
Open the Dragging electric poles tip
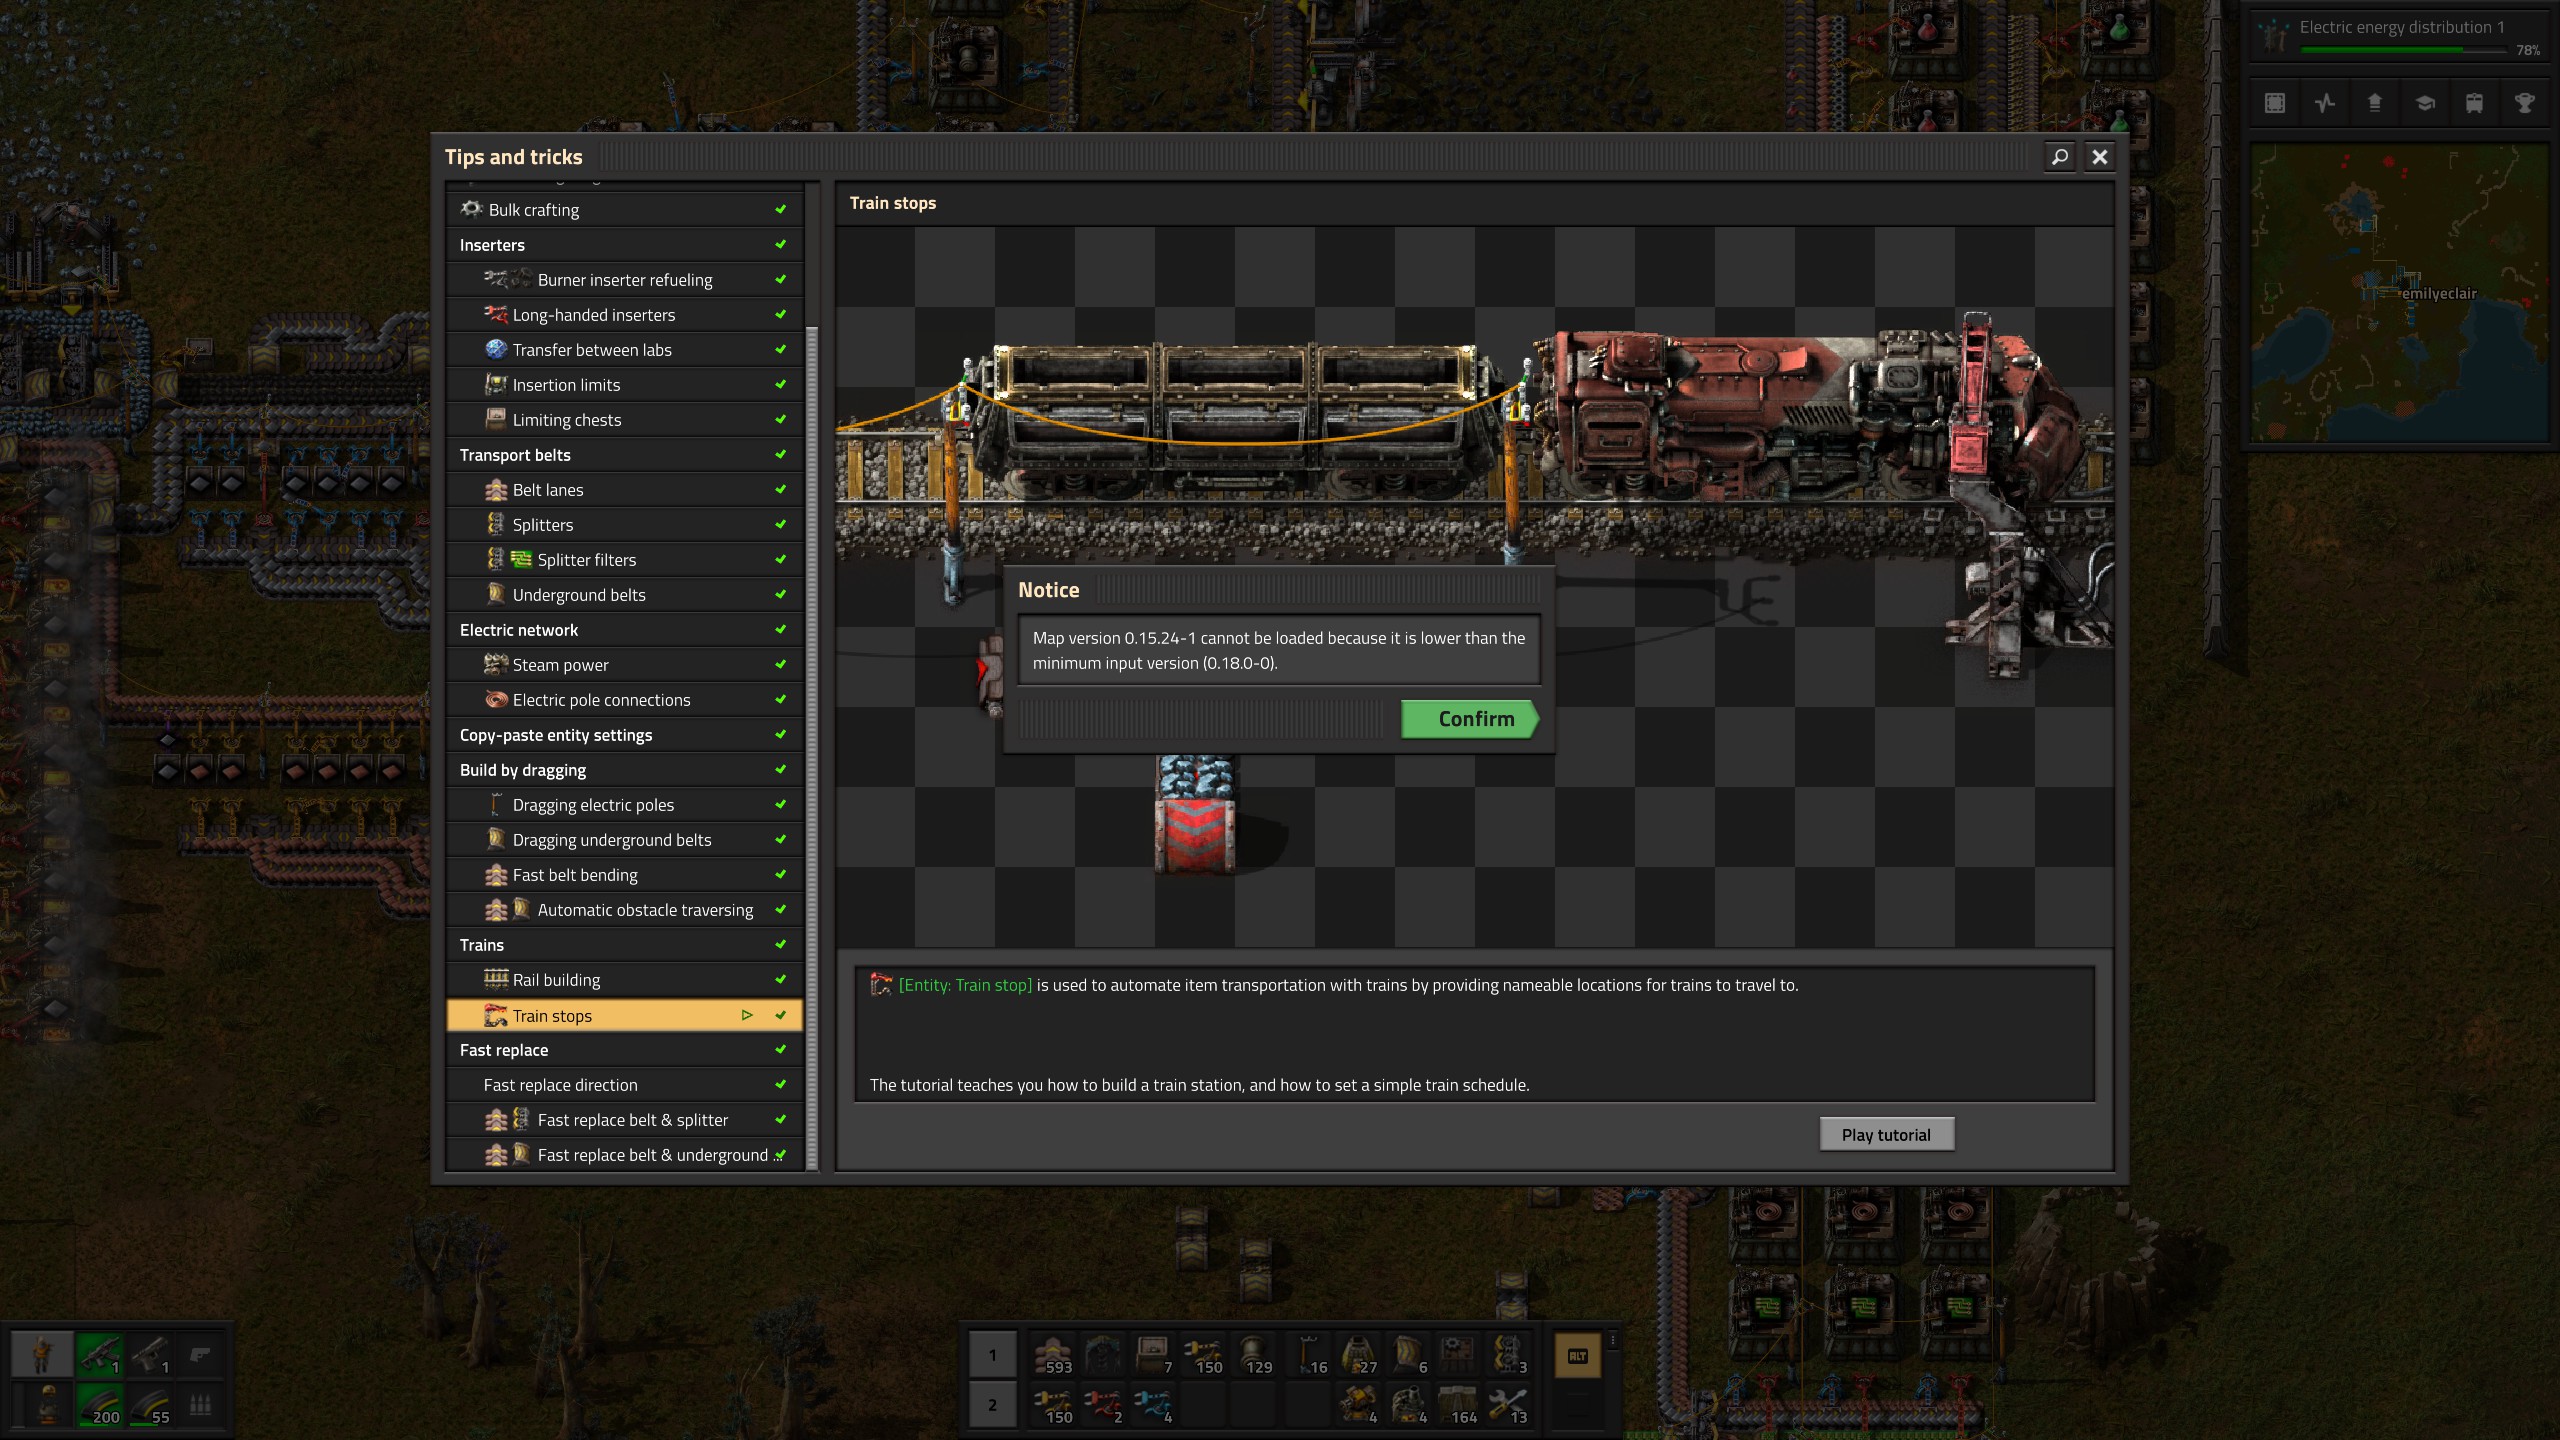click(624, 805)
